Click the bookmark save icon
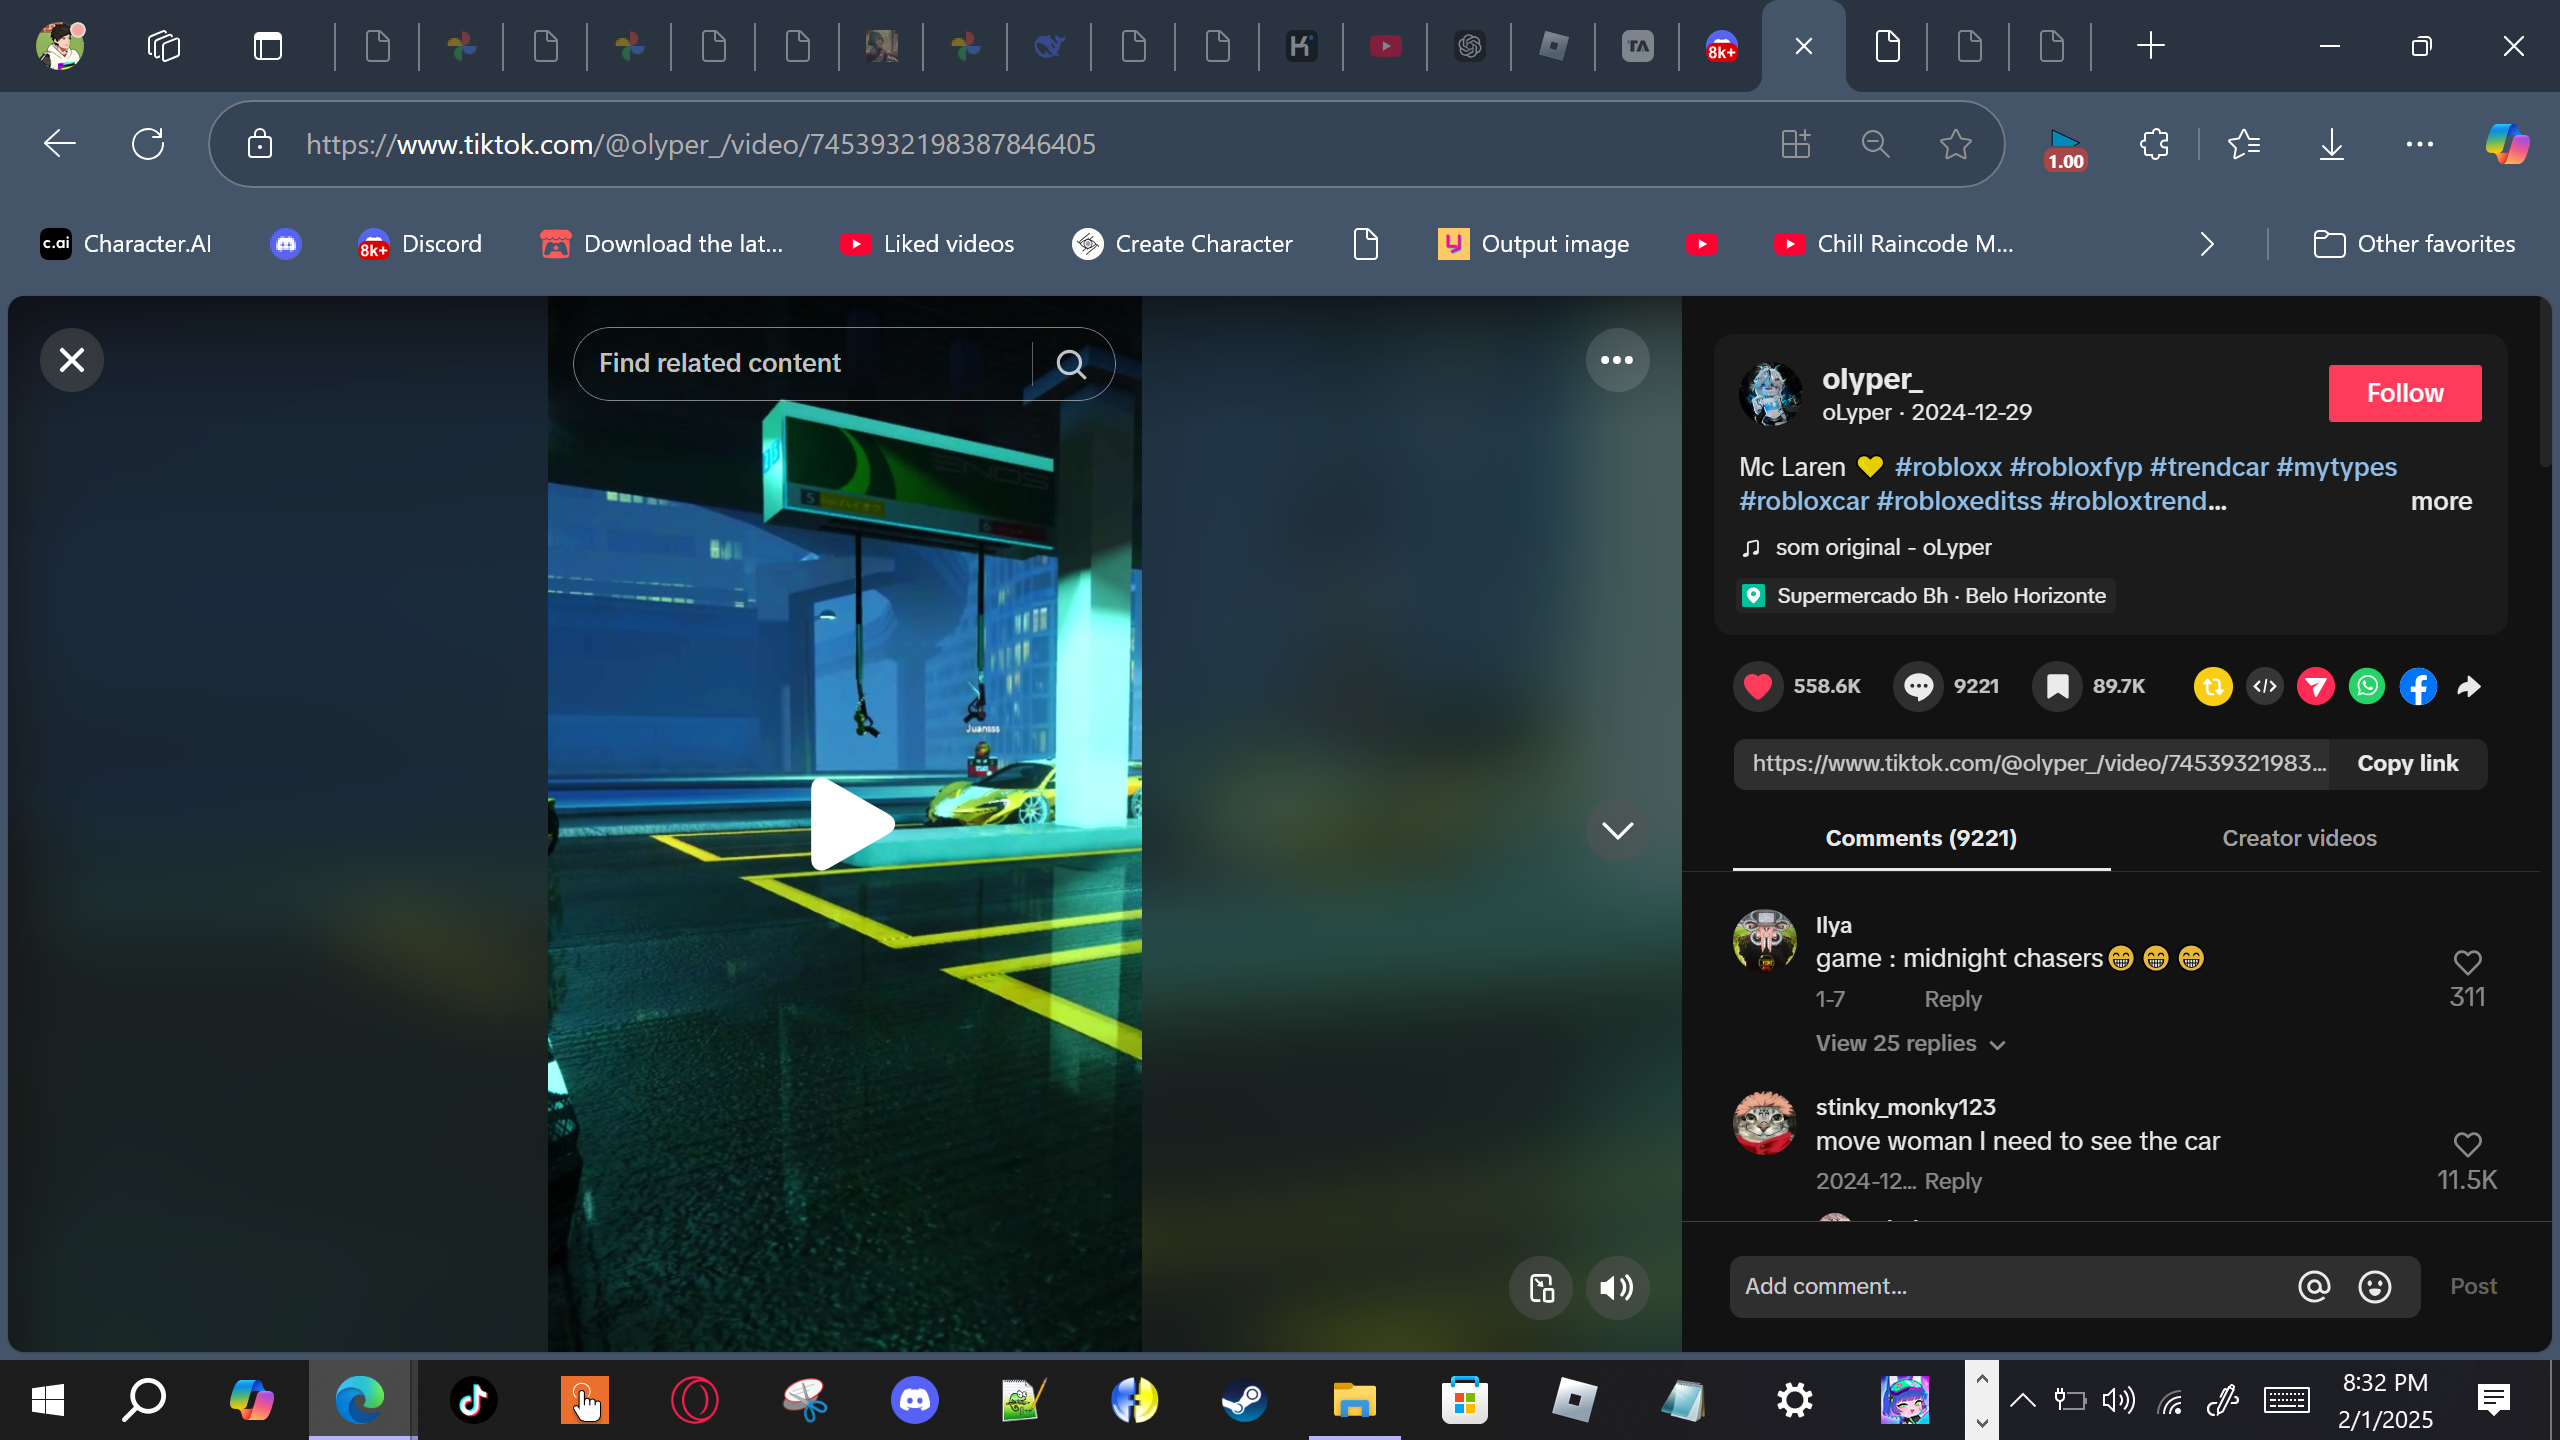 (2057, 686)
